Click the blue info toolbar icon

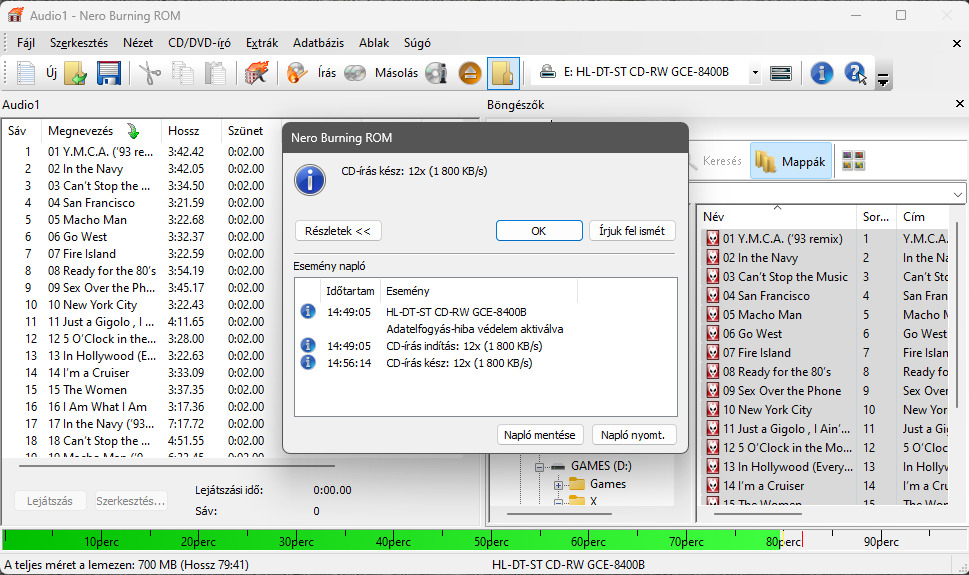(821, 73)
